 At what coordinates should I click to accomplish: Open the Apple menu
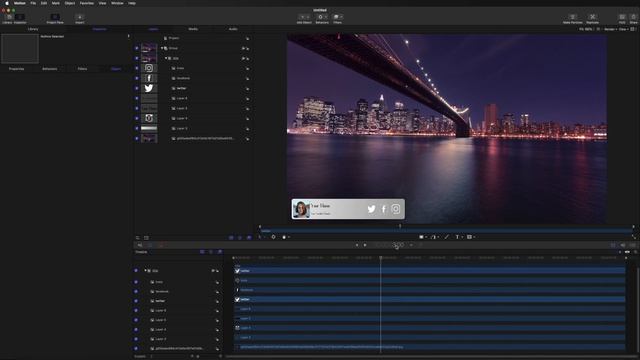tap(7, 3)
